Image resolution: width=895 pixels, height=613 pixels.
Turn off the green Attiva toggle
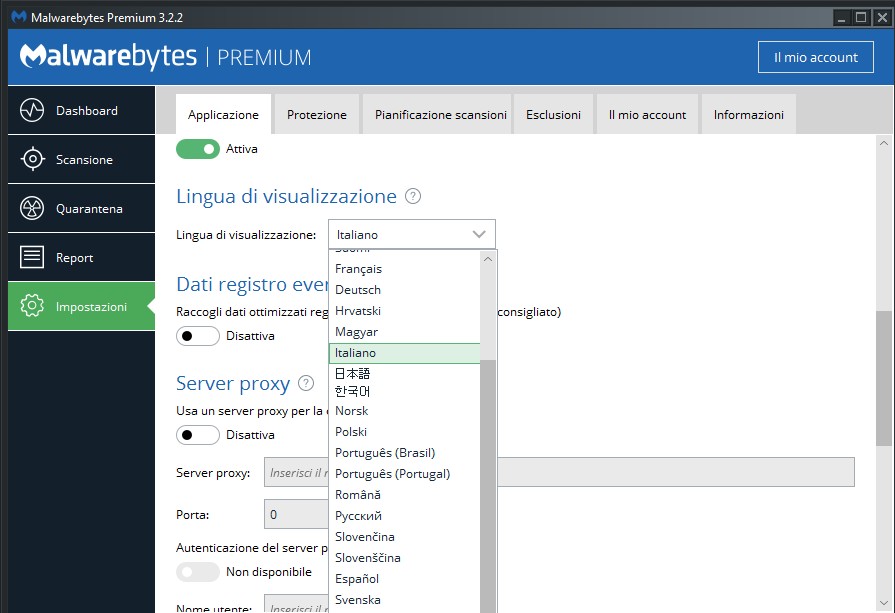click(x=197, y=149)
